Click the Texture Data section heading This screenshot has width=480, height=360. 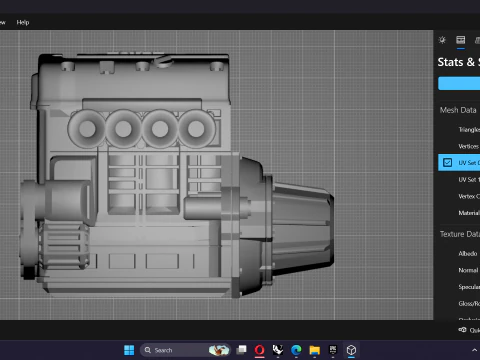(x=460, y=234)
